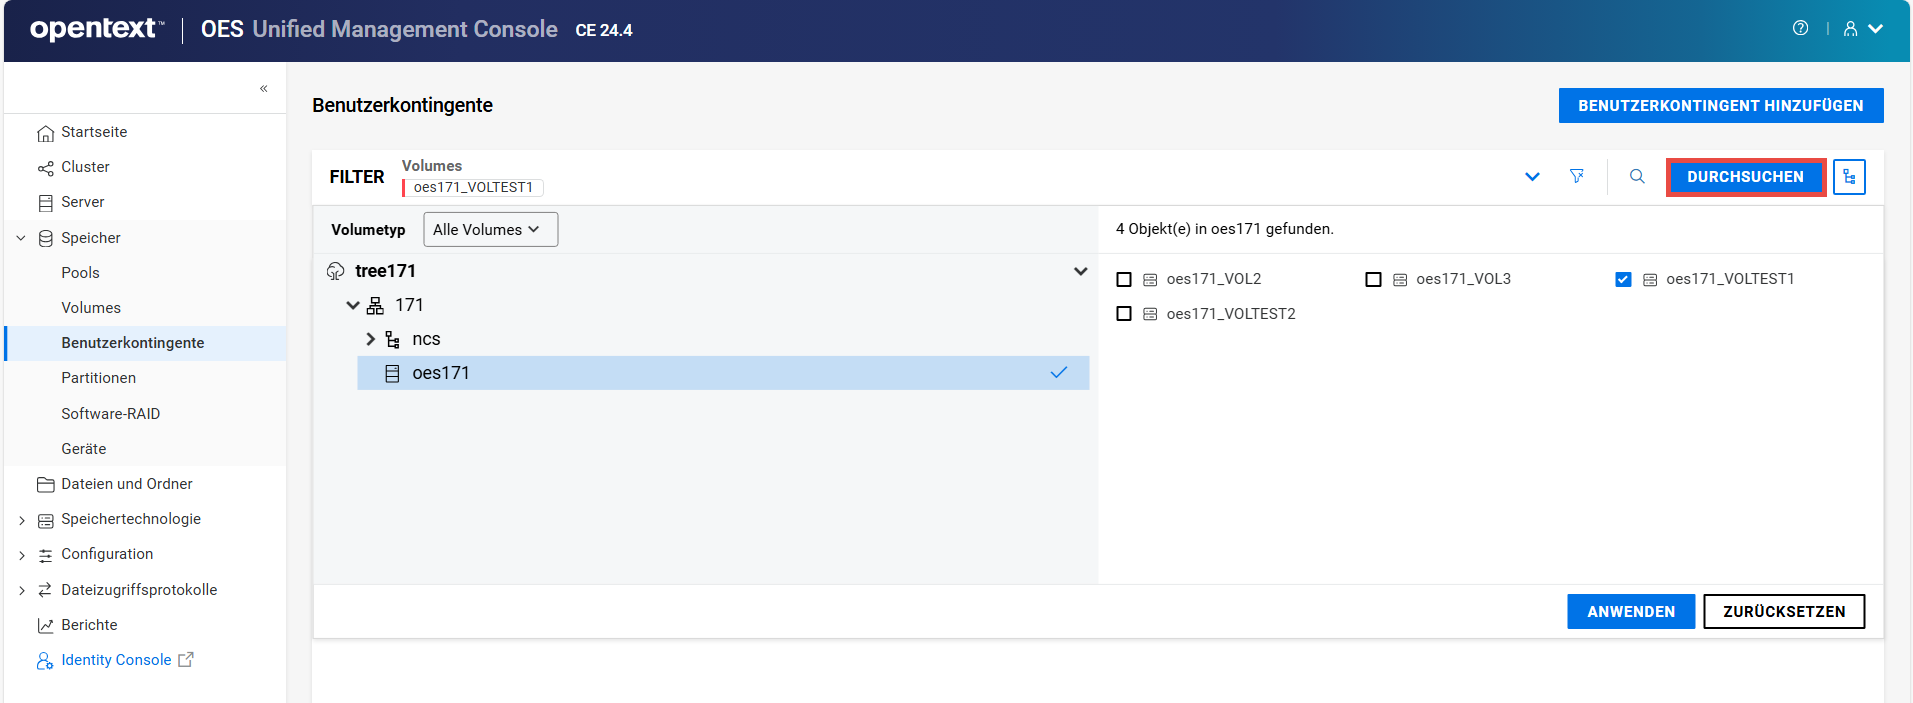Click the Cluster icon in sidebar
Viewport: 1913px width, 703px height.
point(45,168)
